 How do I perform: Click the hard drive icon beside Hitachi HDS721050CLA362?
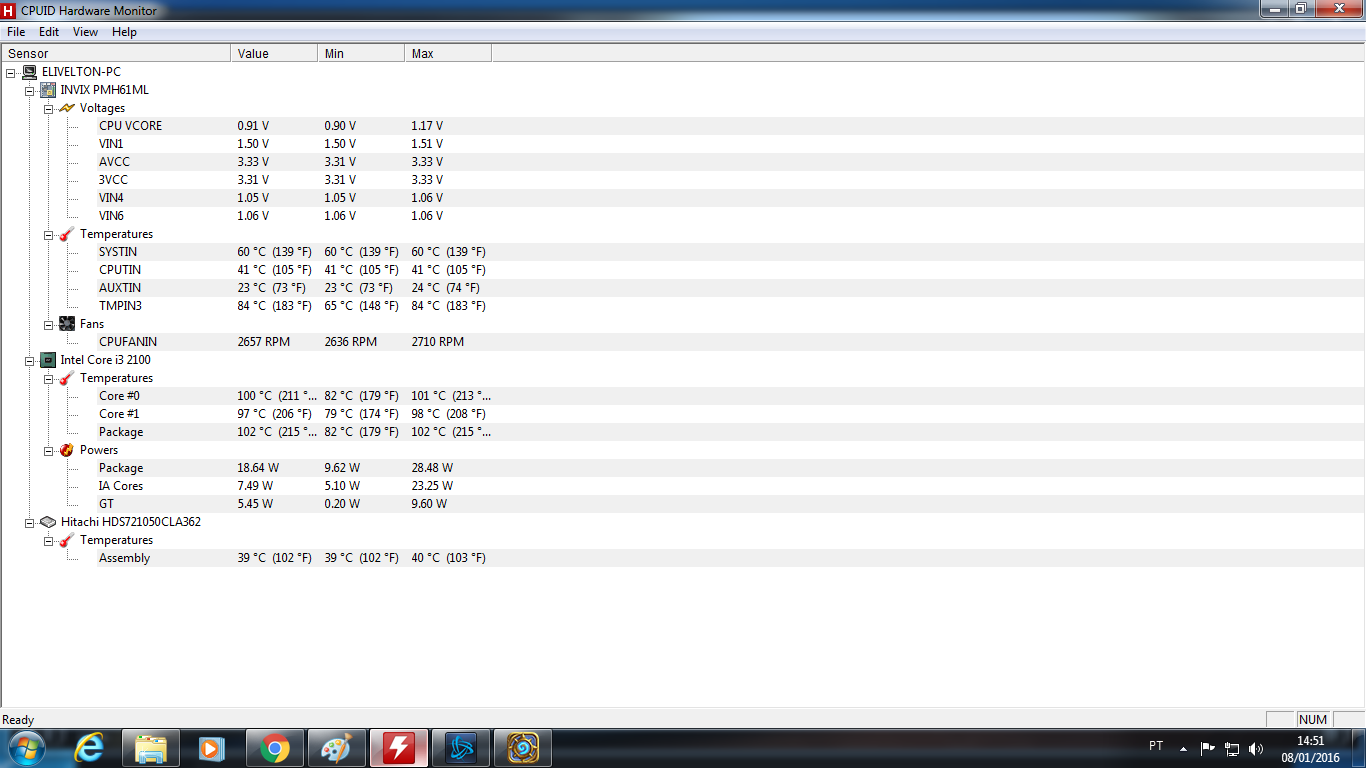[48, 522]
